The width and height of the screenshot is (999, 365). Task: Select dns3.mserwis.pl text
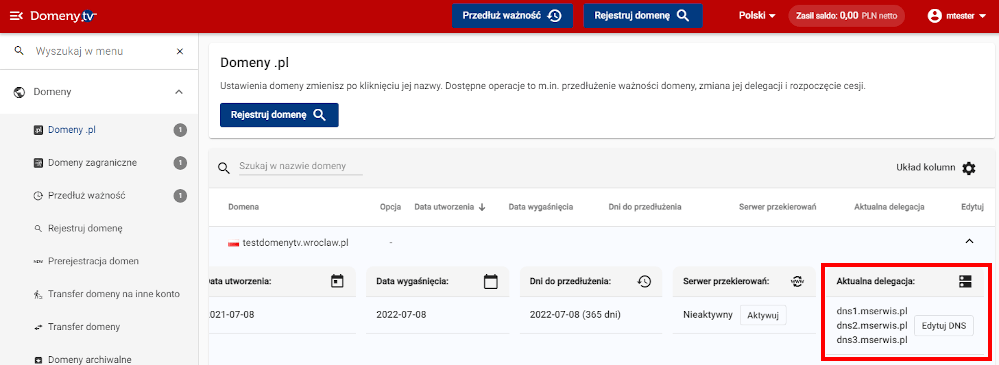[872, 340]
